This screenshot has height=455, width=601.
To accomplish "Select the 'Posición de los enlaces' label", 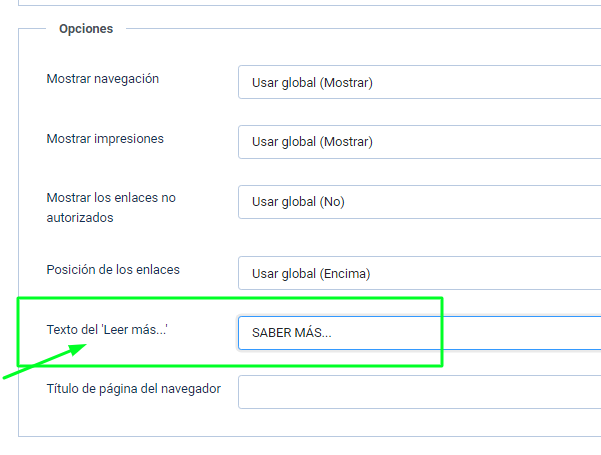I will click(113, 270).
